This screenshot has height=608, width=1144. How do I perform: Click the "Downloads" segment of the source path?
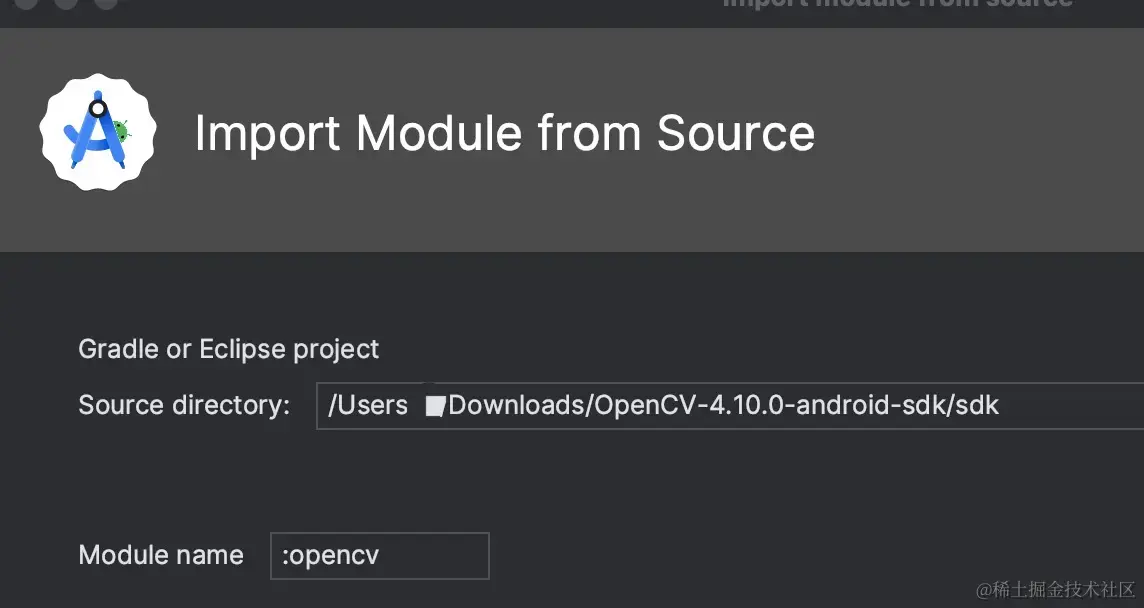(x=517, y=405)
